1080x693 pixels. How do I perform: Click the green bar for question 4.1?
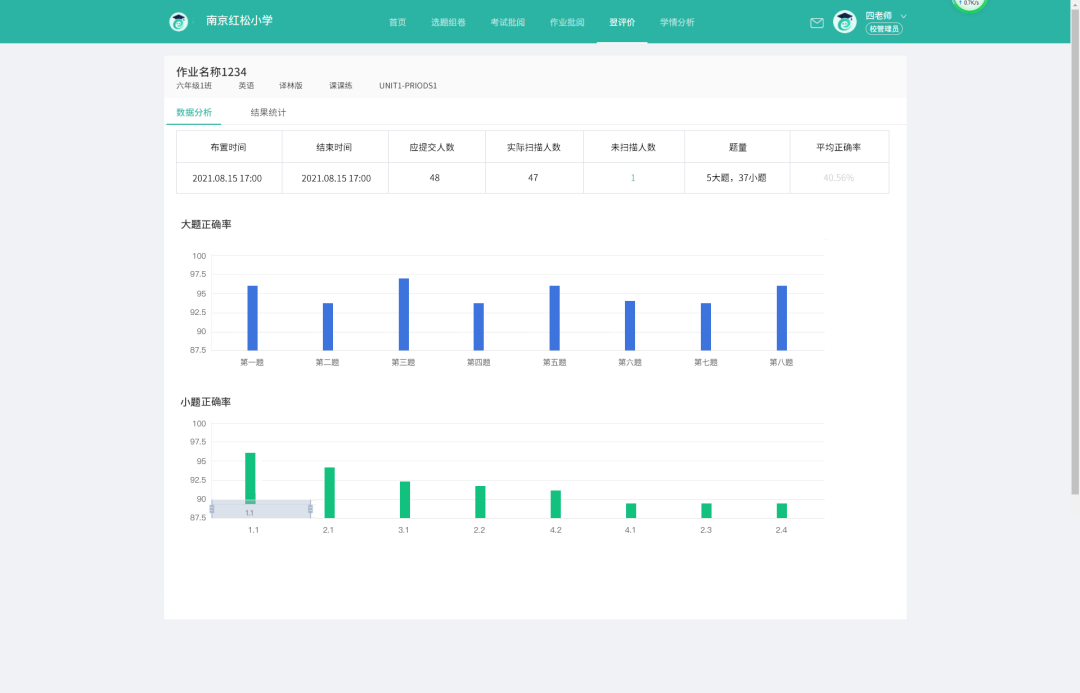631,510
